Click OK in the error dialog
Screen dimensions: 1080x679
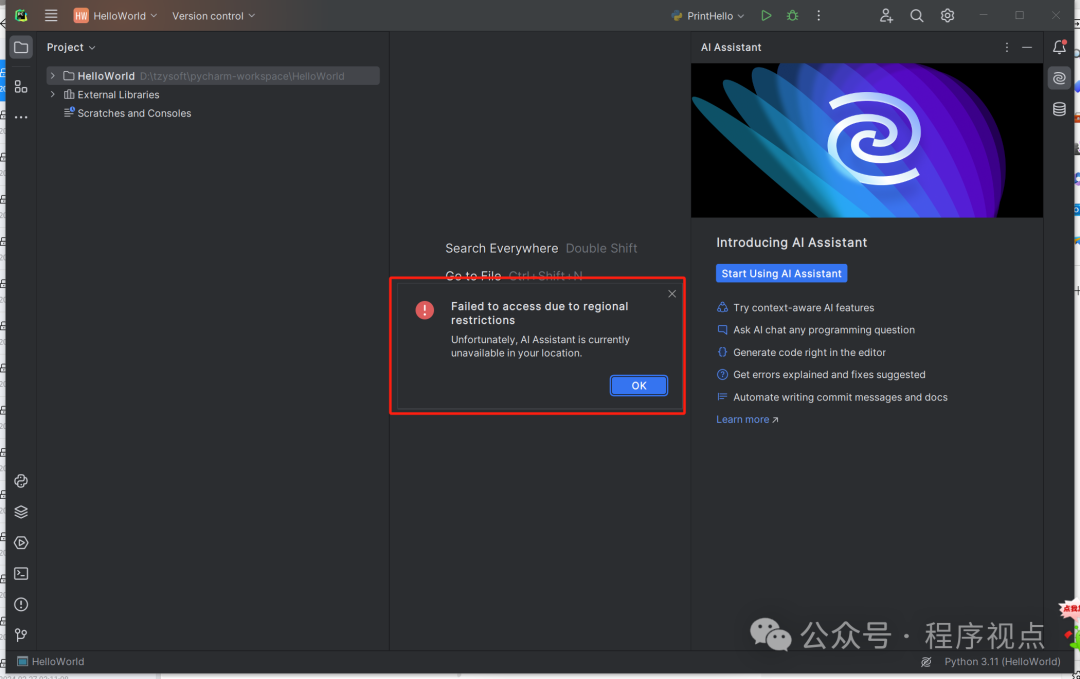638,386
